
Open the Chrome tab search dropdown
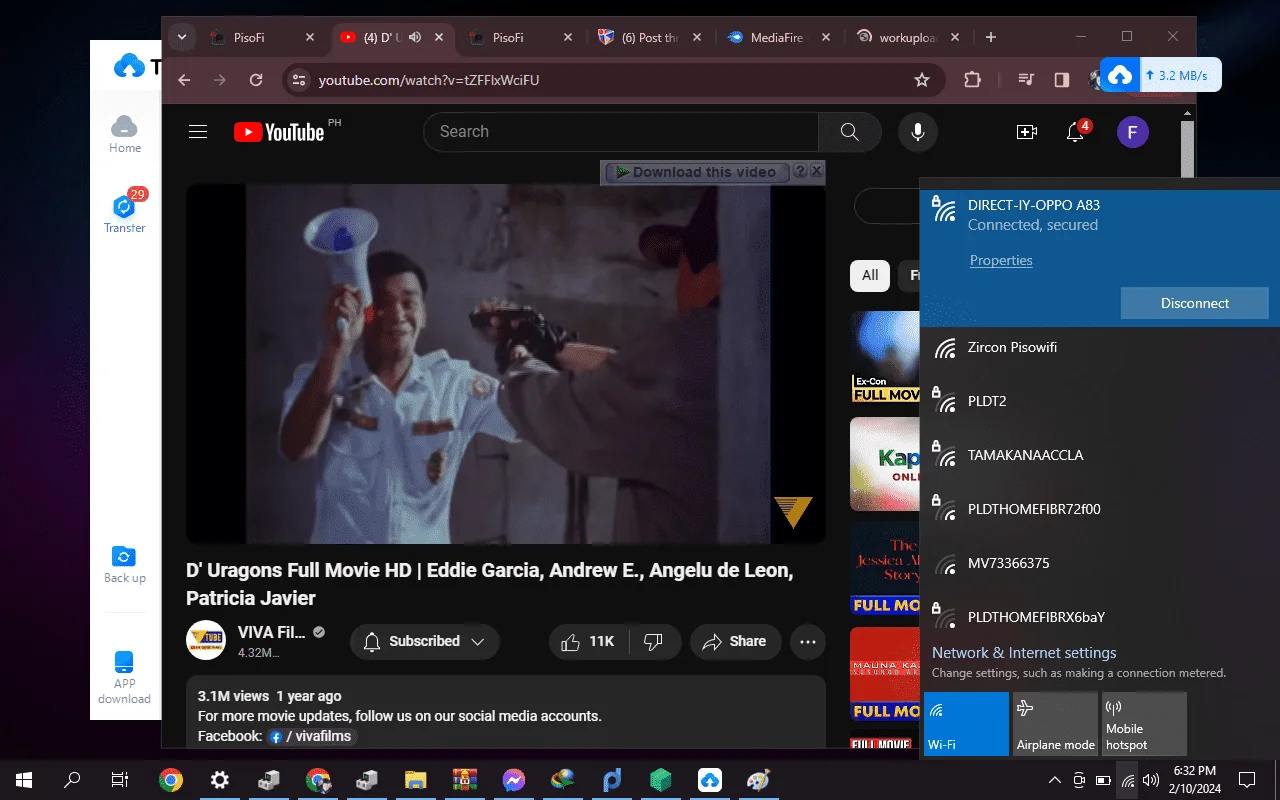click(x=182, y=38)
